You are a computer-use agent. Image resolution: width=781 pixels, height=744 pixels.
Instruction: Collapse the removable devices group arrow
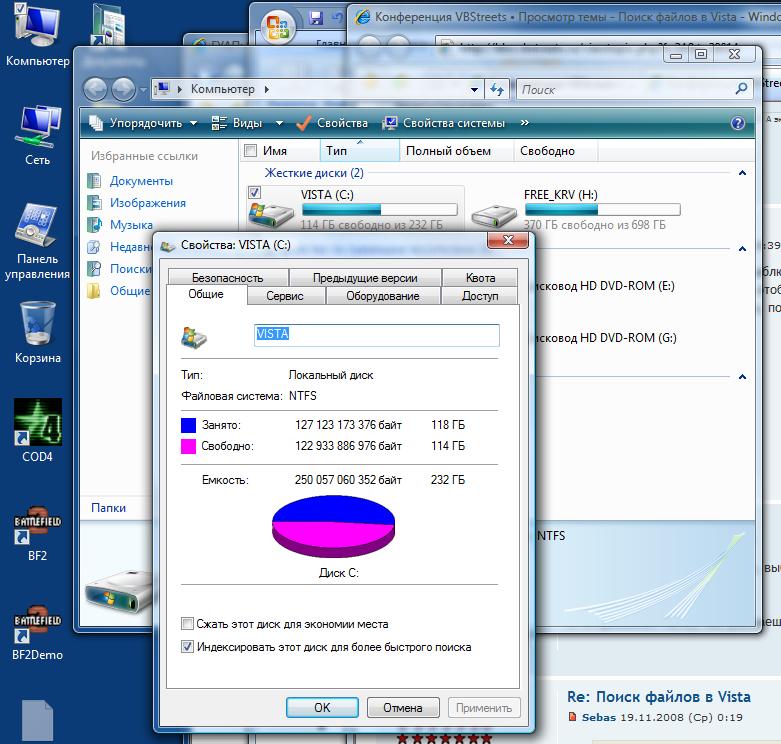coord(742,248)
